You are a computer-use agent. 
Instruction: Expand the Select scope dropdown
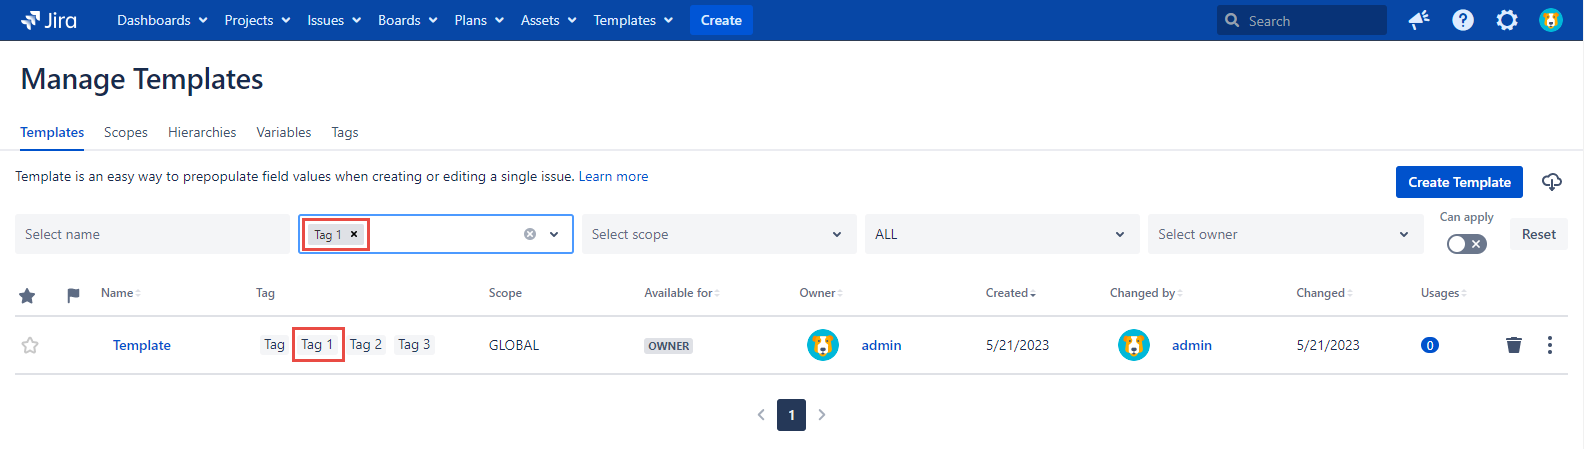pyautogui.click(x=718, y=234)
